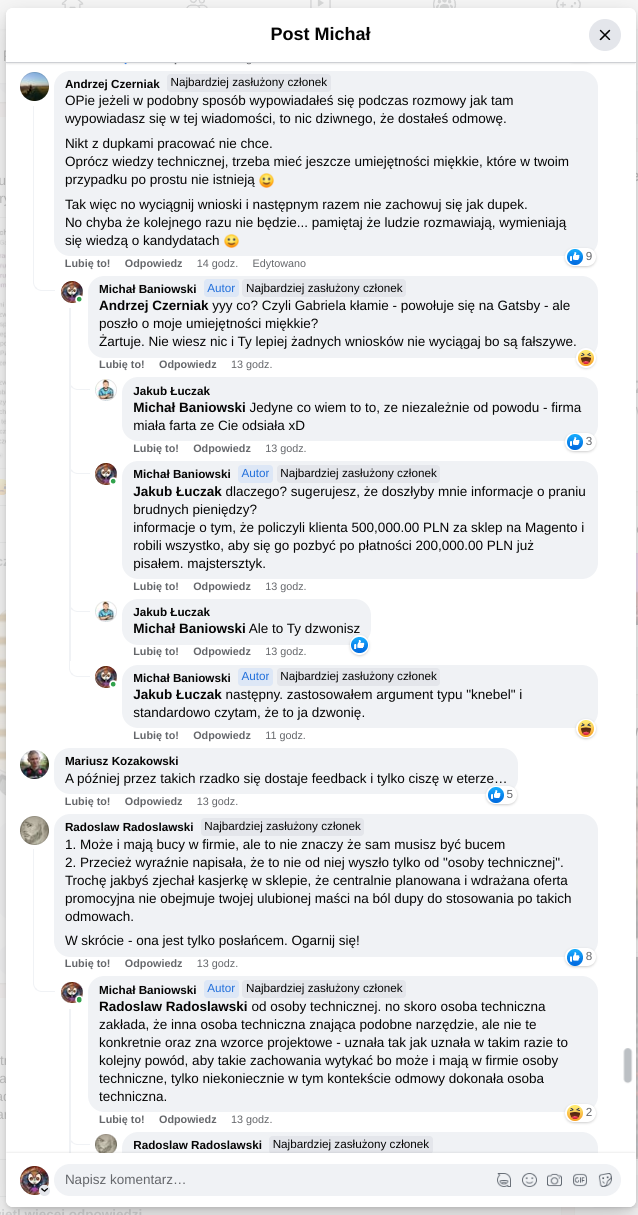638x1215 pixels.
Task: Open the emoji picker in comment box
Action: [530, 1180]
